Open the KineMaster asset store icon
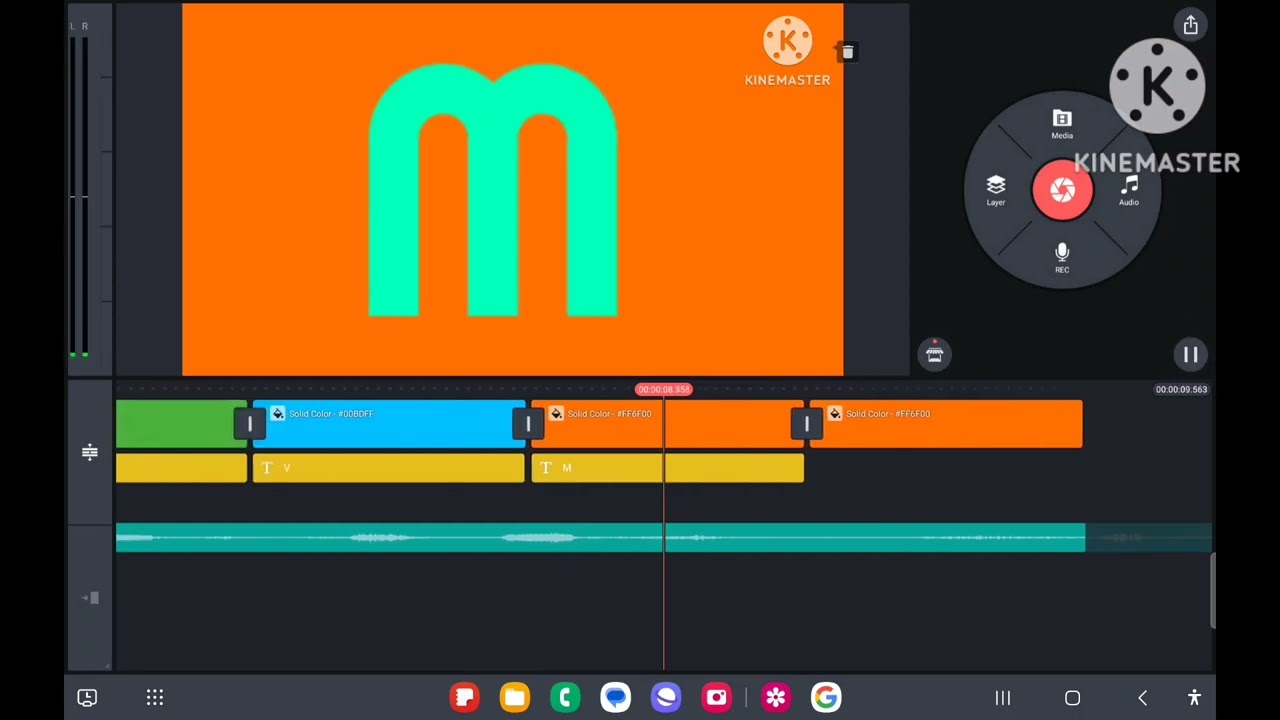This screenshot has width=1280, height=720. click(x=934, y=353)
